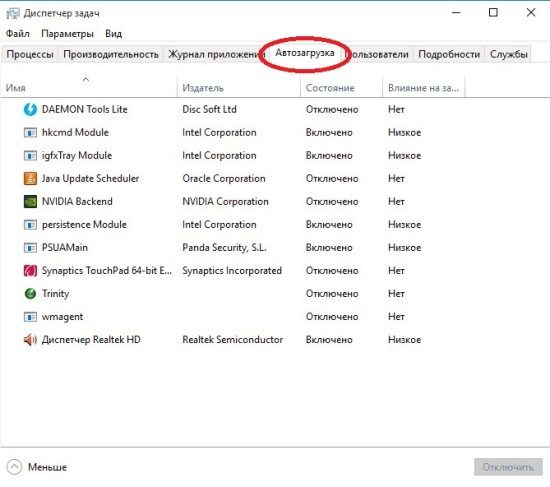Select the PSUAMain entry icon
550x487 pixels.
(30, 248)
